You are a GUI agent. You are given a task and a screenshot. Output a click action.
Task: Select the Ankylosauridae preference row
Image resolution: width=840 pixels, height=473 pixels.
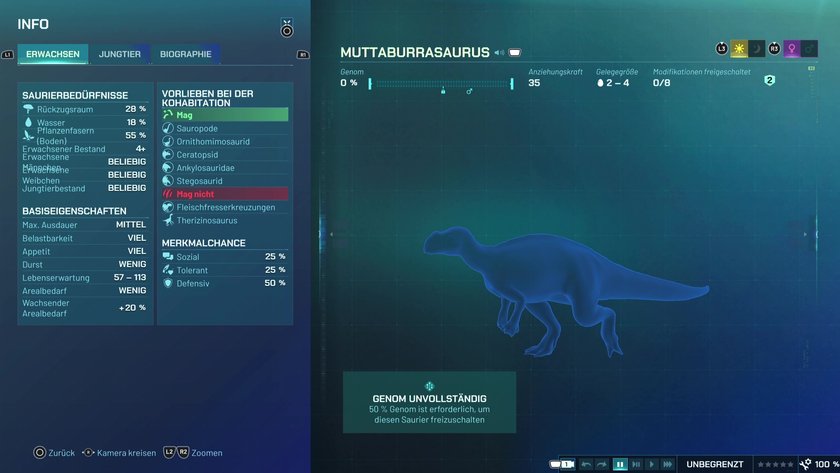point(225,168)
